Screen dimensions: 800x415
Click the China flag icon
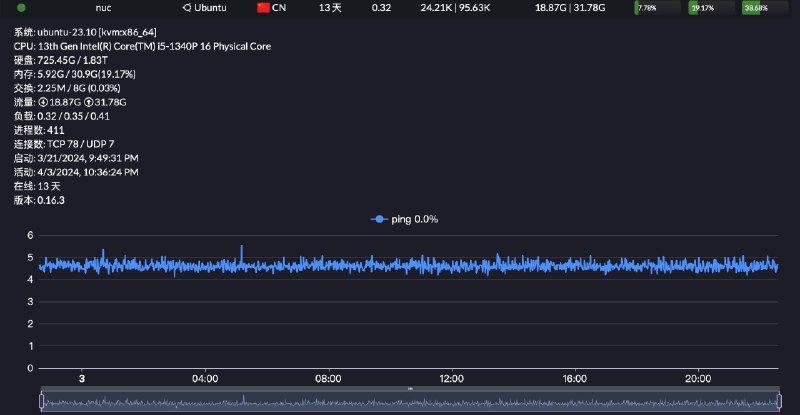(264, 8)
